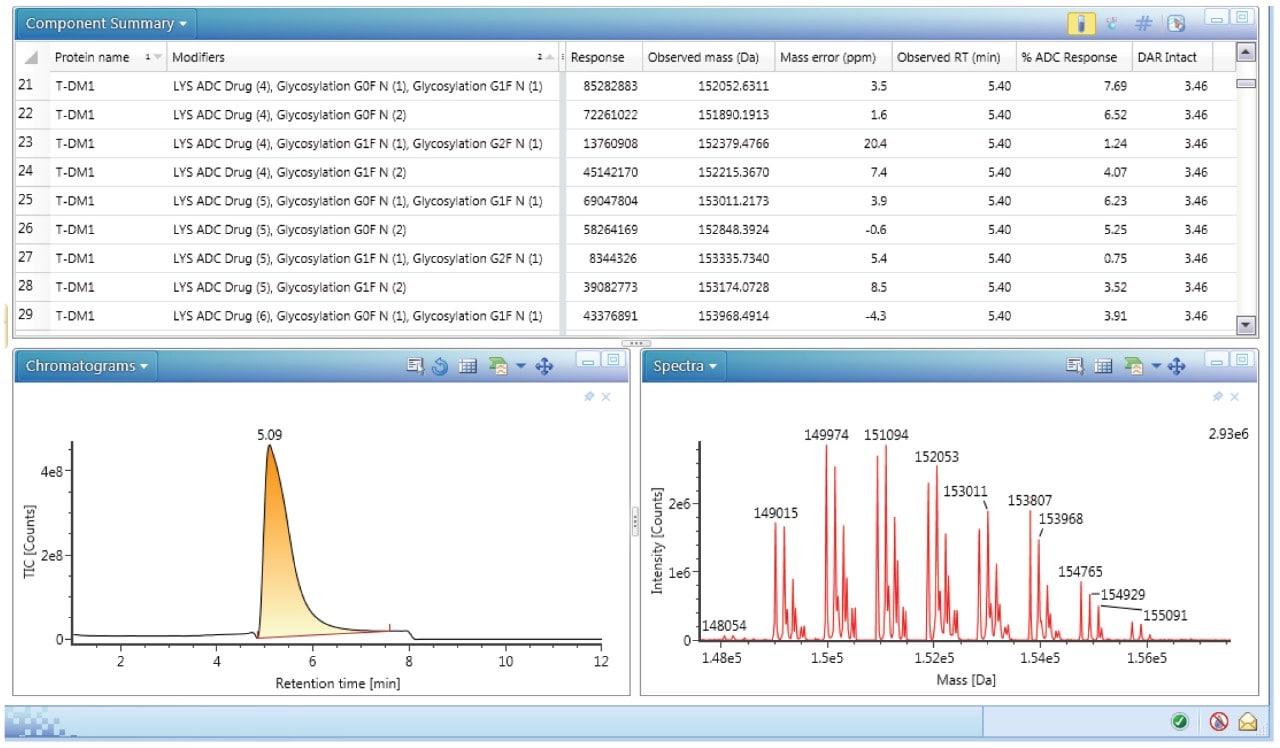
Task: Open the export format dropdown arrow in Spectra toolbar
Action: 1156,366
